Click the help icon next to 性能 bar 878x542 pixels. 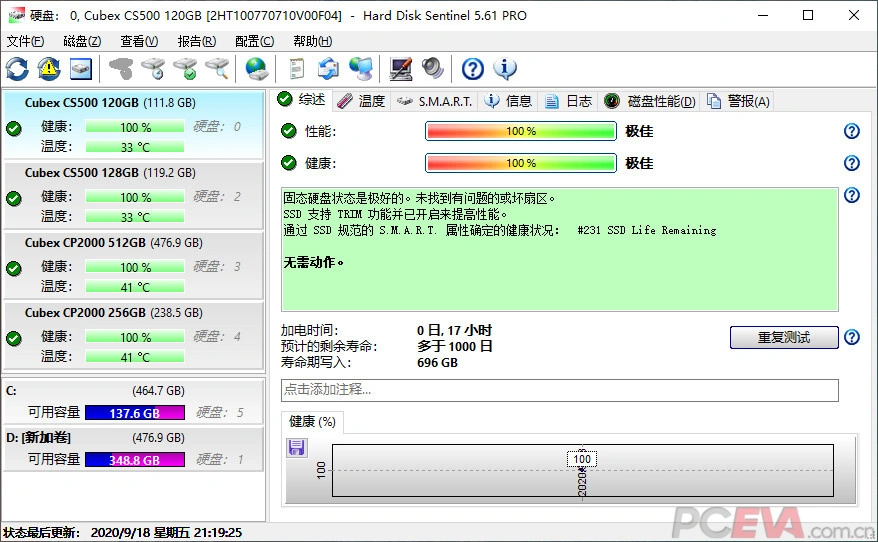(x=852, y=131)
